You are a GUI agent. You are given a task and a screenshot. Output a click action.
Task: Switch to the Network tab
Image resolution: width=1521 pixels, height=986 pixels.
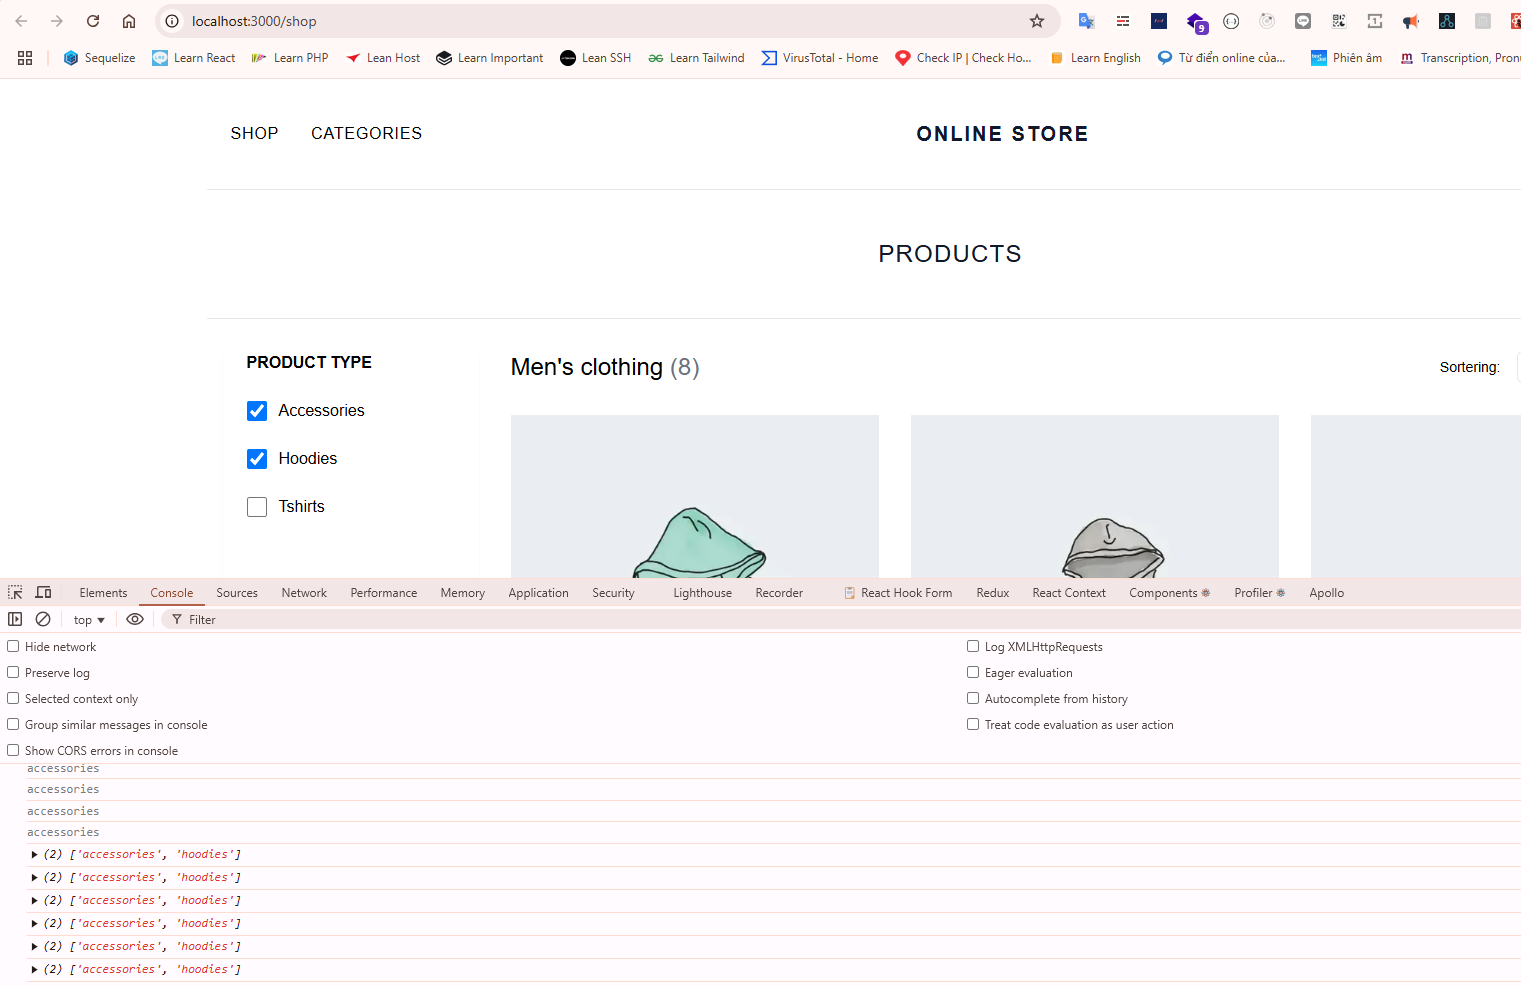click(x=304, y=593)
